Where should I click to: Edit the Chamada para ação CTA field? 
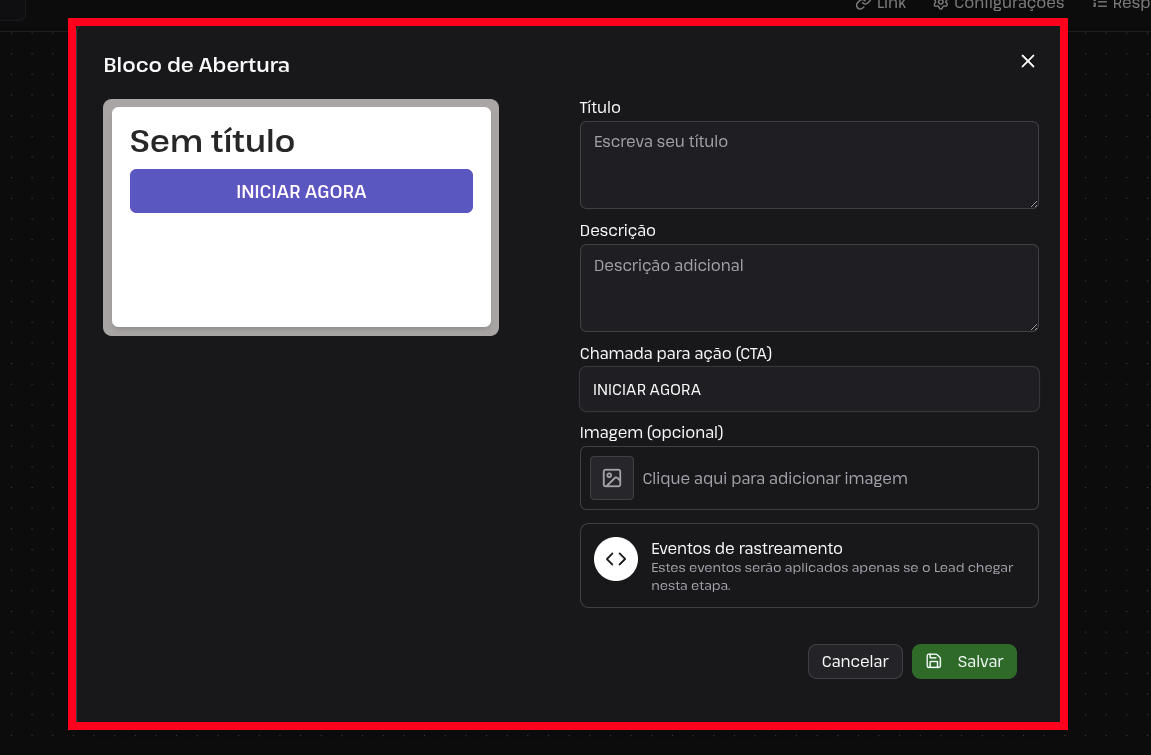click(x=809, y=389)
